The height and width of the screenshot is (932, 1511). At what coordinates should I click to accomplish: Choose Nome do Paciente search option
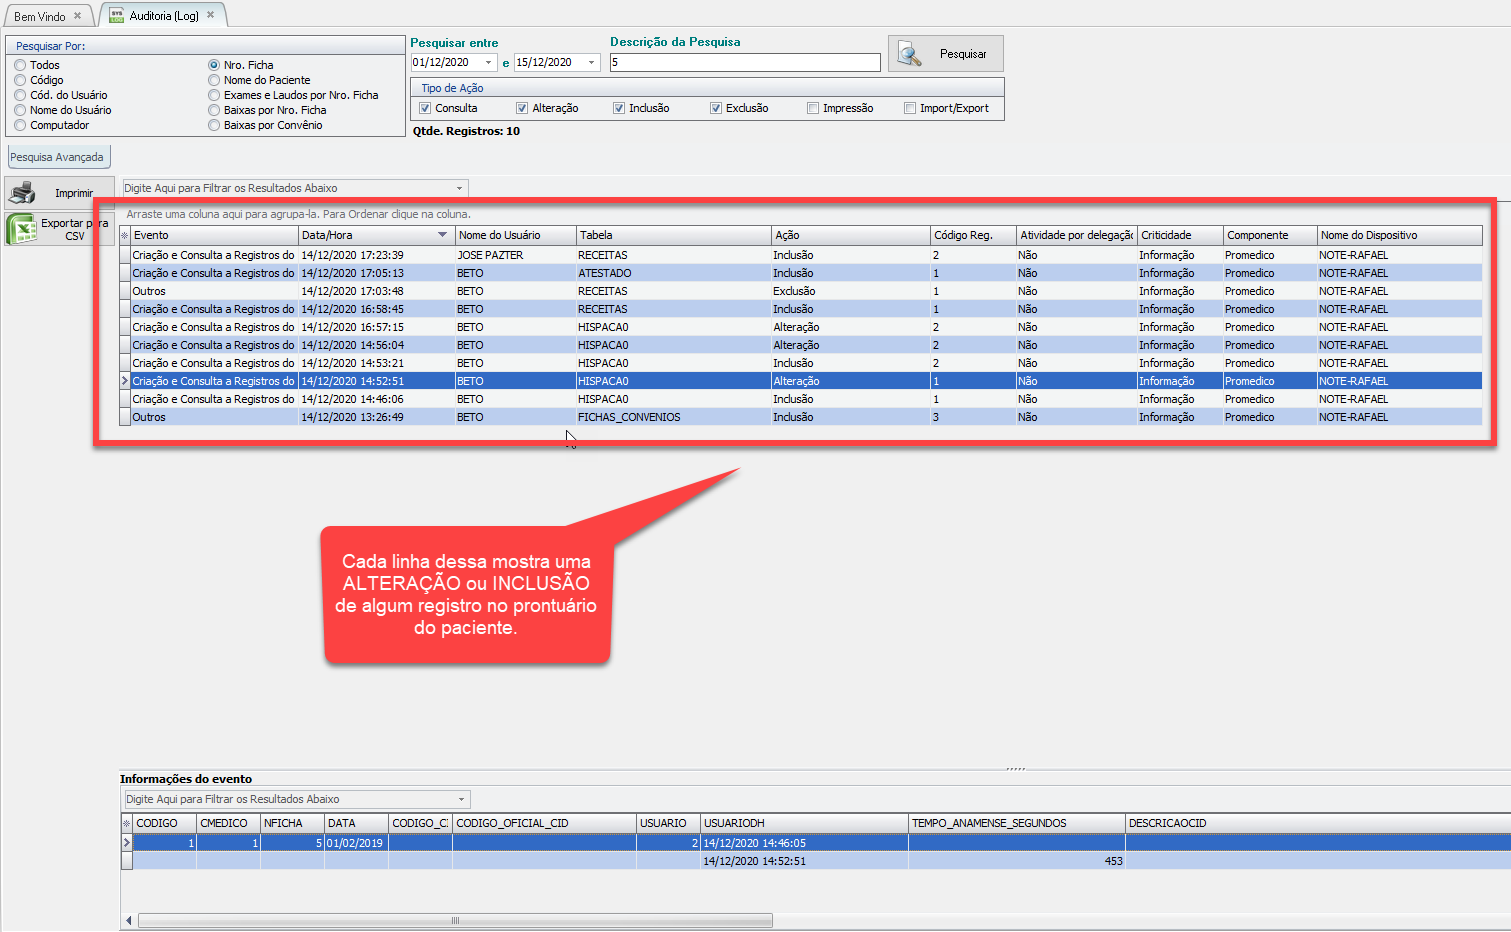click(214, 80)
